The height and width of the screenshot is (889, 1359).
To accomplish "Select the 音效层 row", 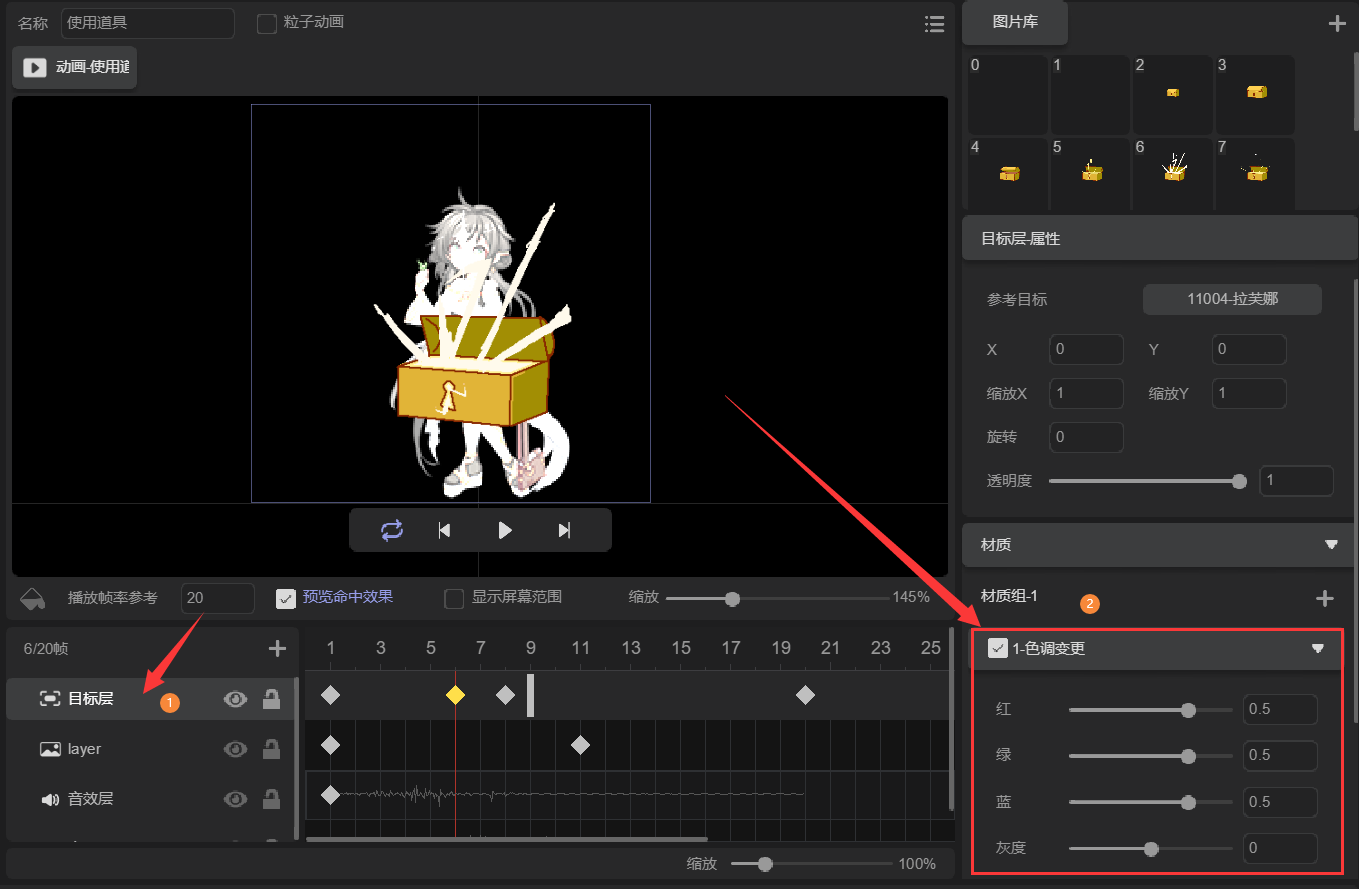I will pyautogui.click(x=150, y=799).
